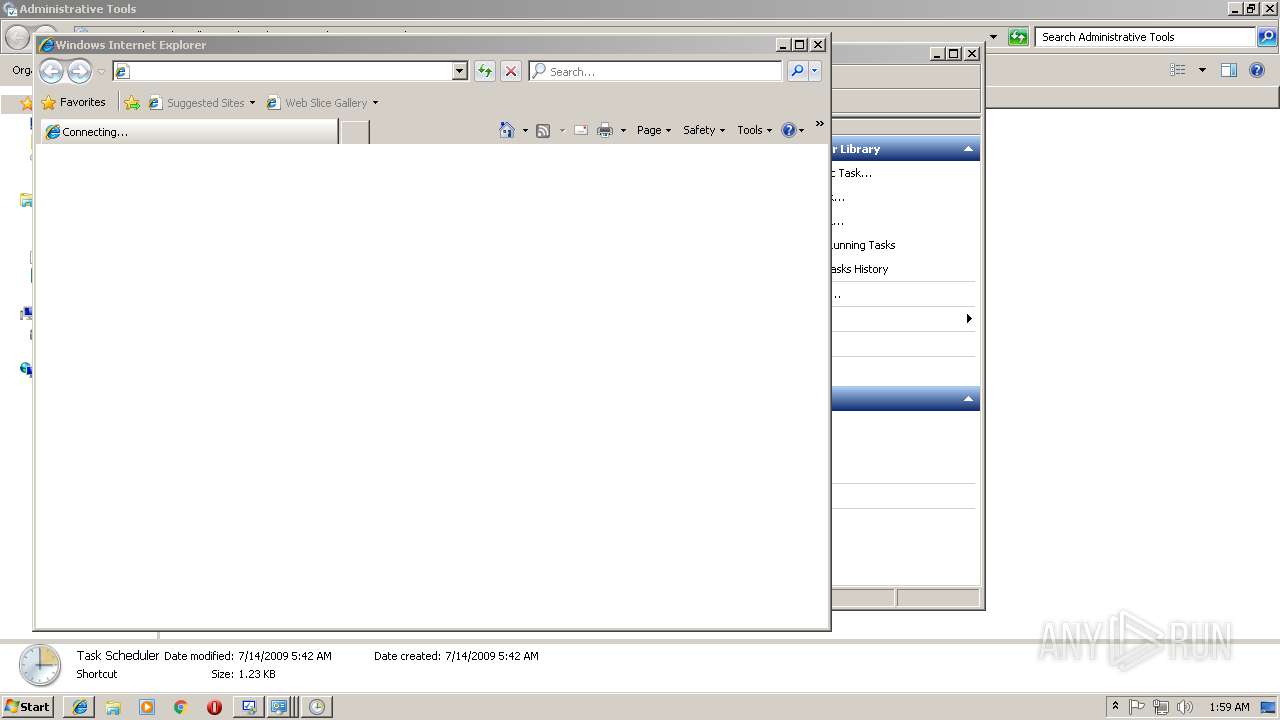
Task: Click the Print icon in the command bar
Action: [x=605, y=130]
